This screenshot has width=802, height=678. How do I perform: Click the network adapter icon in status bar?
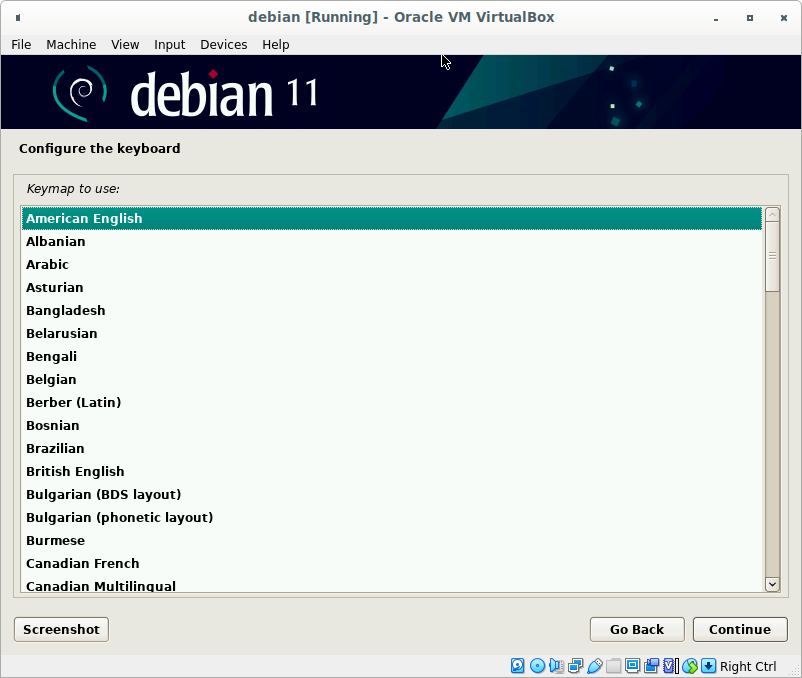pos(575,666)
